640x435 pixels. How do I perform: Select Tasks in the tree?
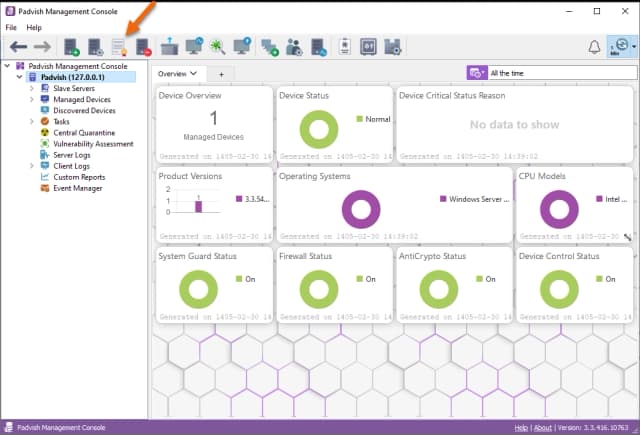(x=61, y=122)
